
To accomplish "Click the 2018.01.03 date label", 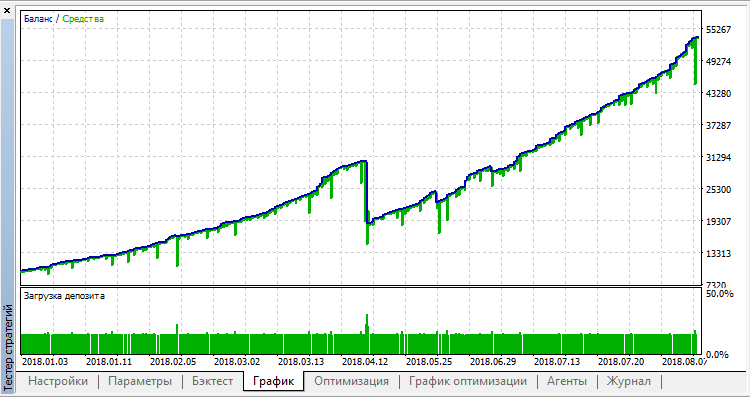I will [45, 361].
